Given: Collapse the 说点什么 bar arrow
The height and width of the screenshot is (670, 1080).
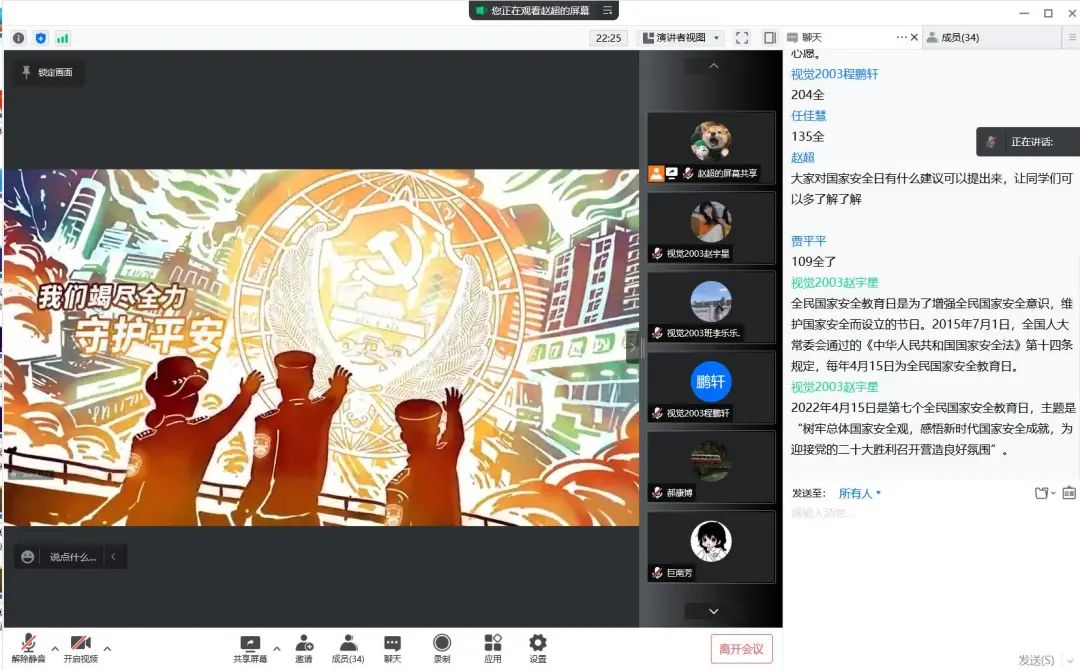Looking at the screenshot, I should (114, 556).
